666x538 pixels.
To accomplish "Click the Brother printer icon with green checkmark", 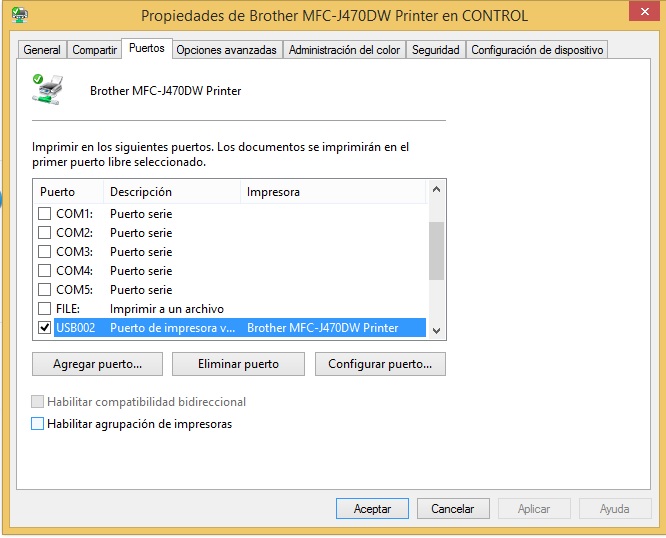I will pos(47,89).
